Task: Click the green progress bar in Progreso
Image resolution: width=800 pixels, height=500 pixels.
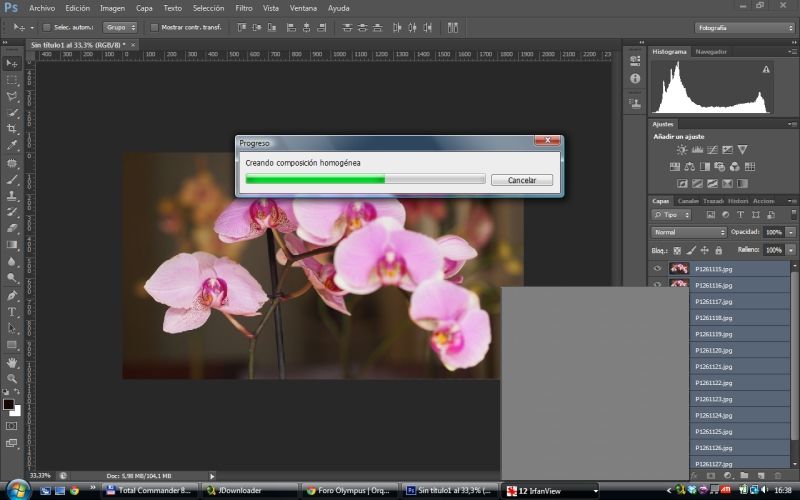Action: click(365, 179)
